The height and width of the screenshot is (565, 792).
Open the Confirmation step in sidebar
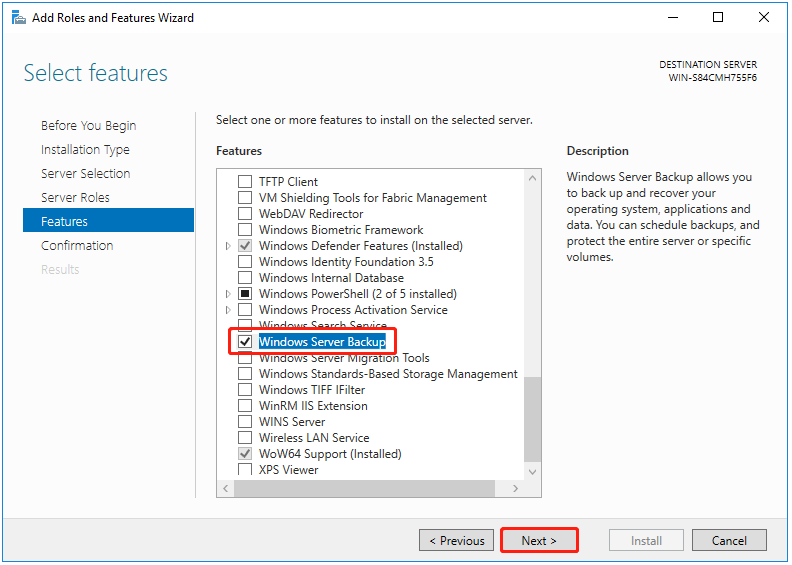pos(77,246)
